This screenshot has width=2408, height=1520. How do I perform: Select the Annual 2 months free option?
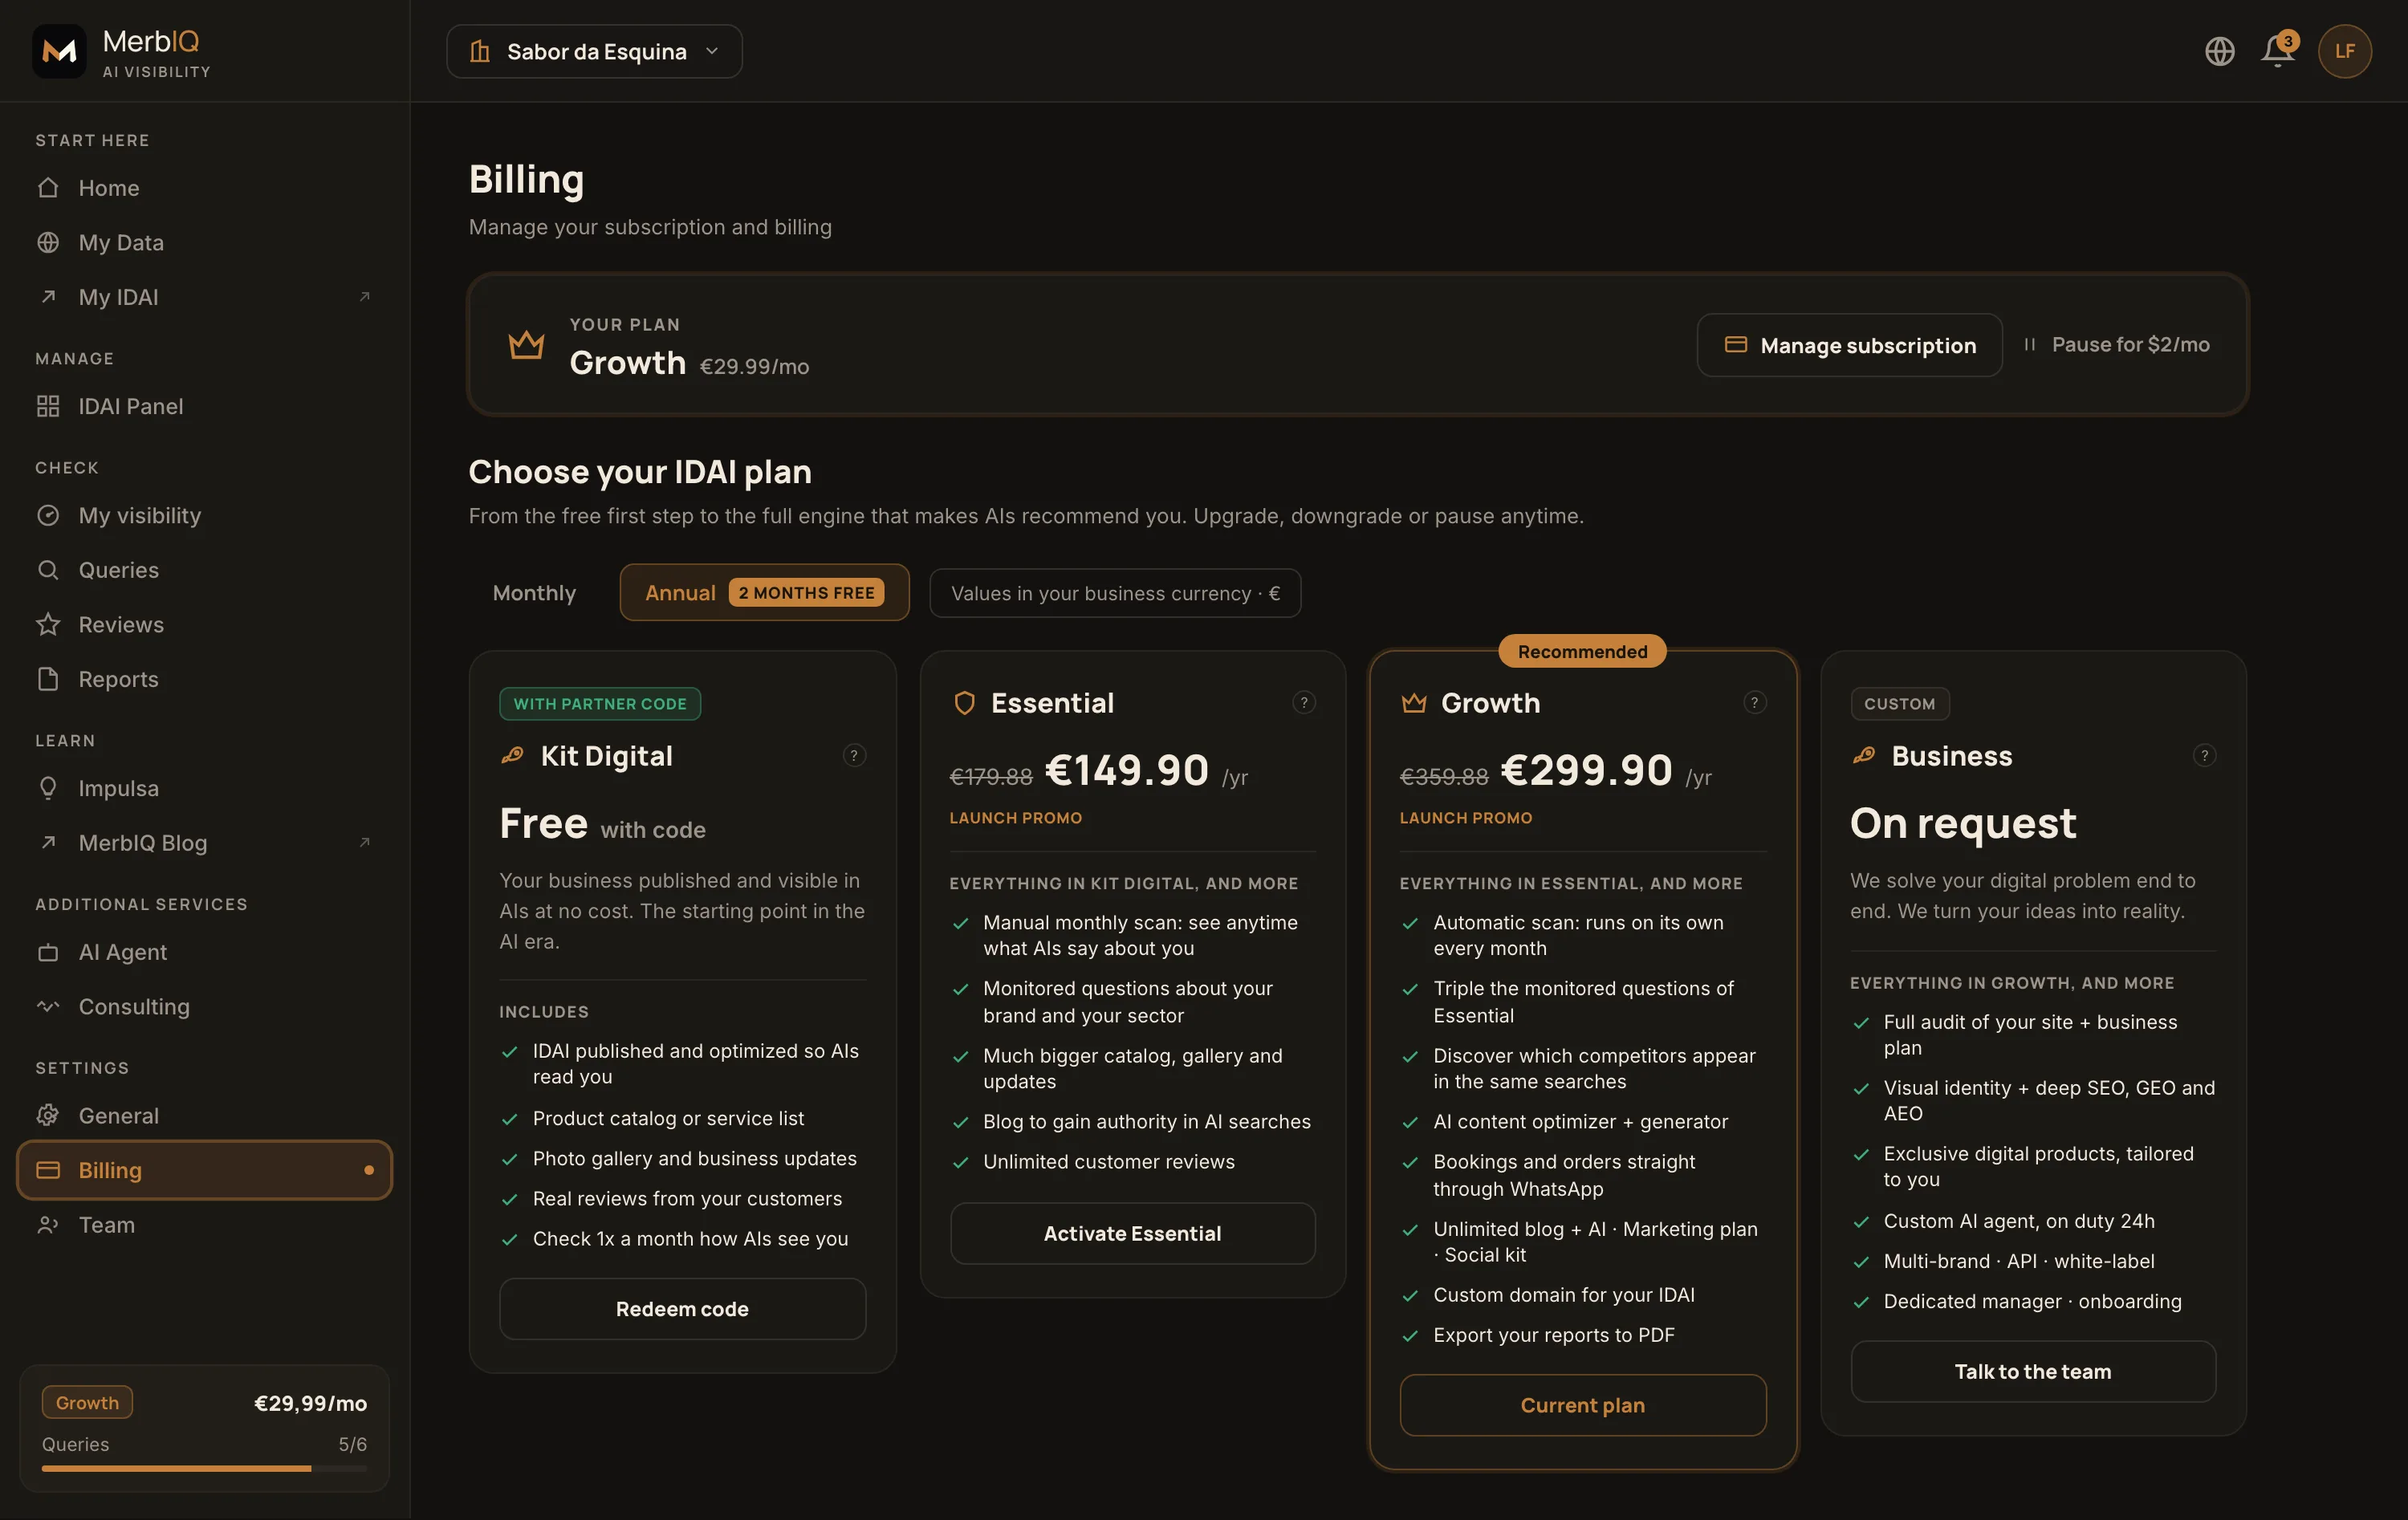[x=764, y=593]
